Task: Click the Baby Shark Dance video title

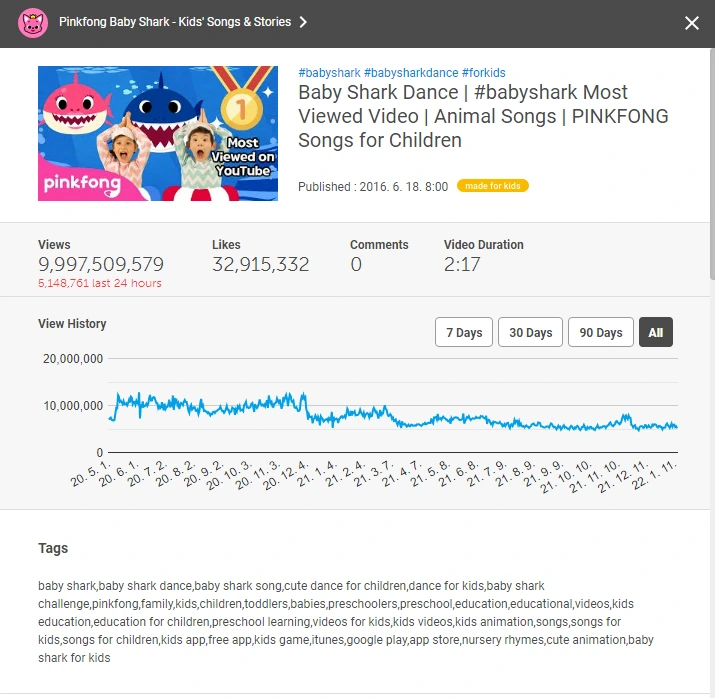Action: click(483, 116)
